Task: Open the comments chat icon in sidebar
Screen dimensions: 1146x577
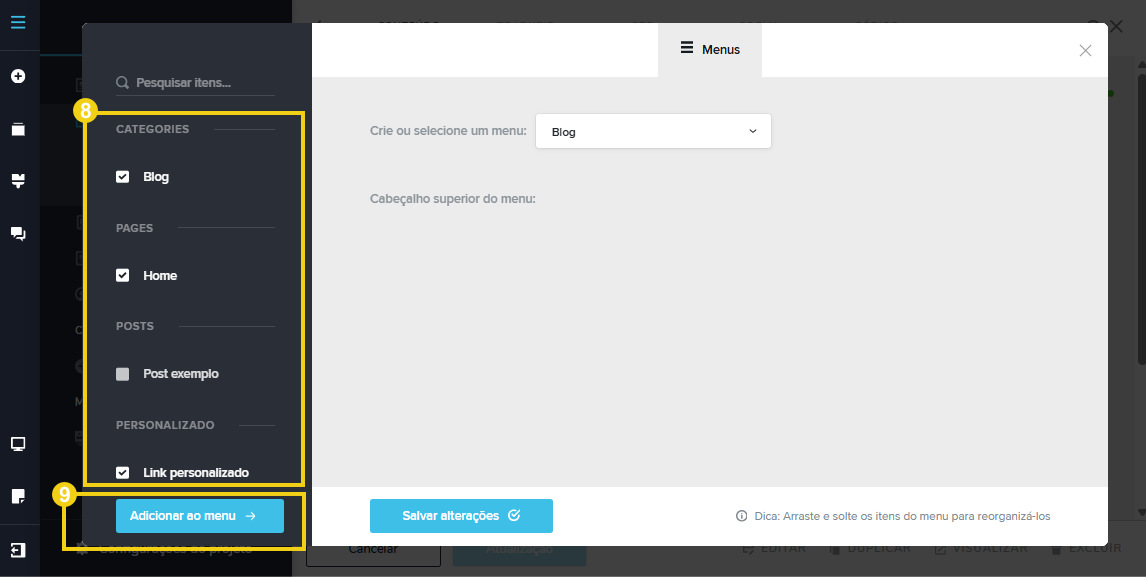Action: [x=18, y=234]
